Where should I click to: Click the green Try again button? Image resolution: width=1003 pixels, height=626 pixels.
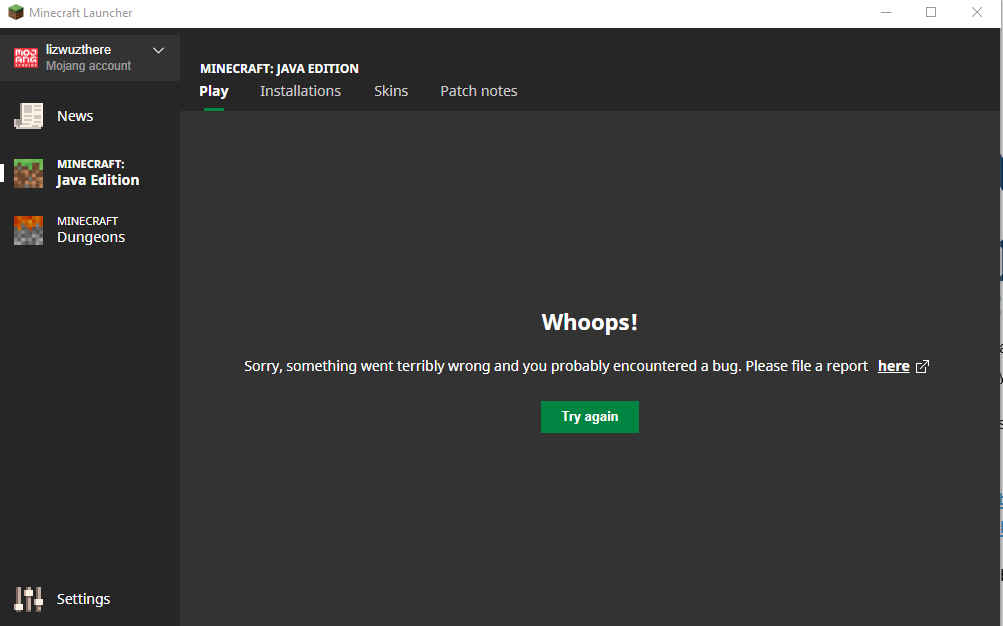point(590,417)
